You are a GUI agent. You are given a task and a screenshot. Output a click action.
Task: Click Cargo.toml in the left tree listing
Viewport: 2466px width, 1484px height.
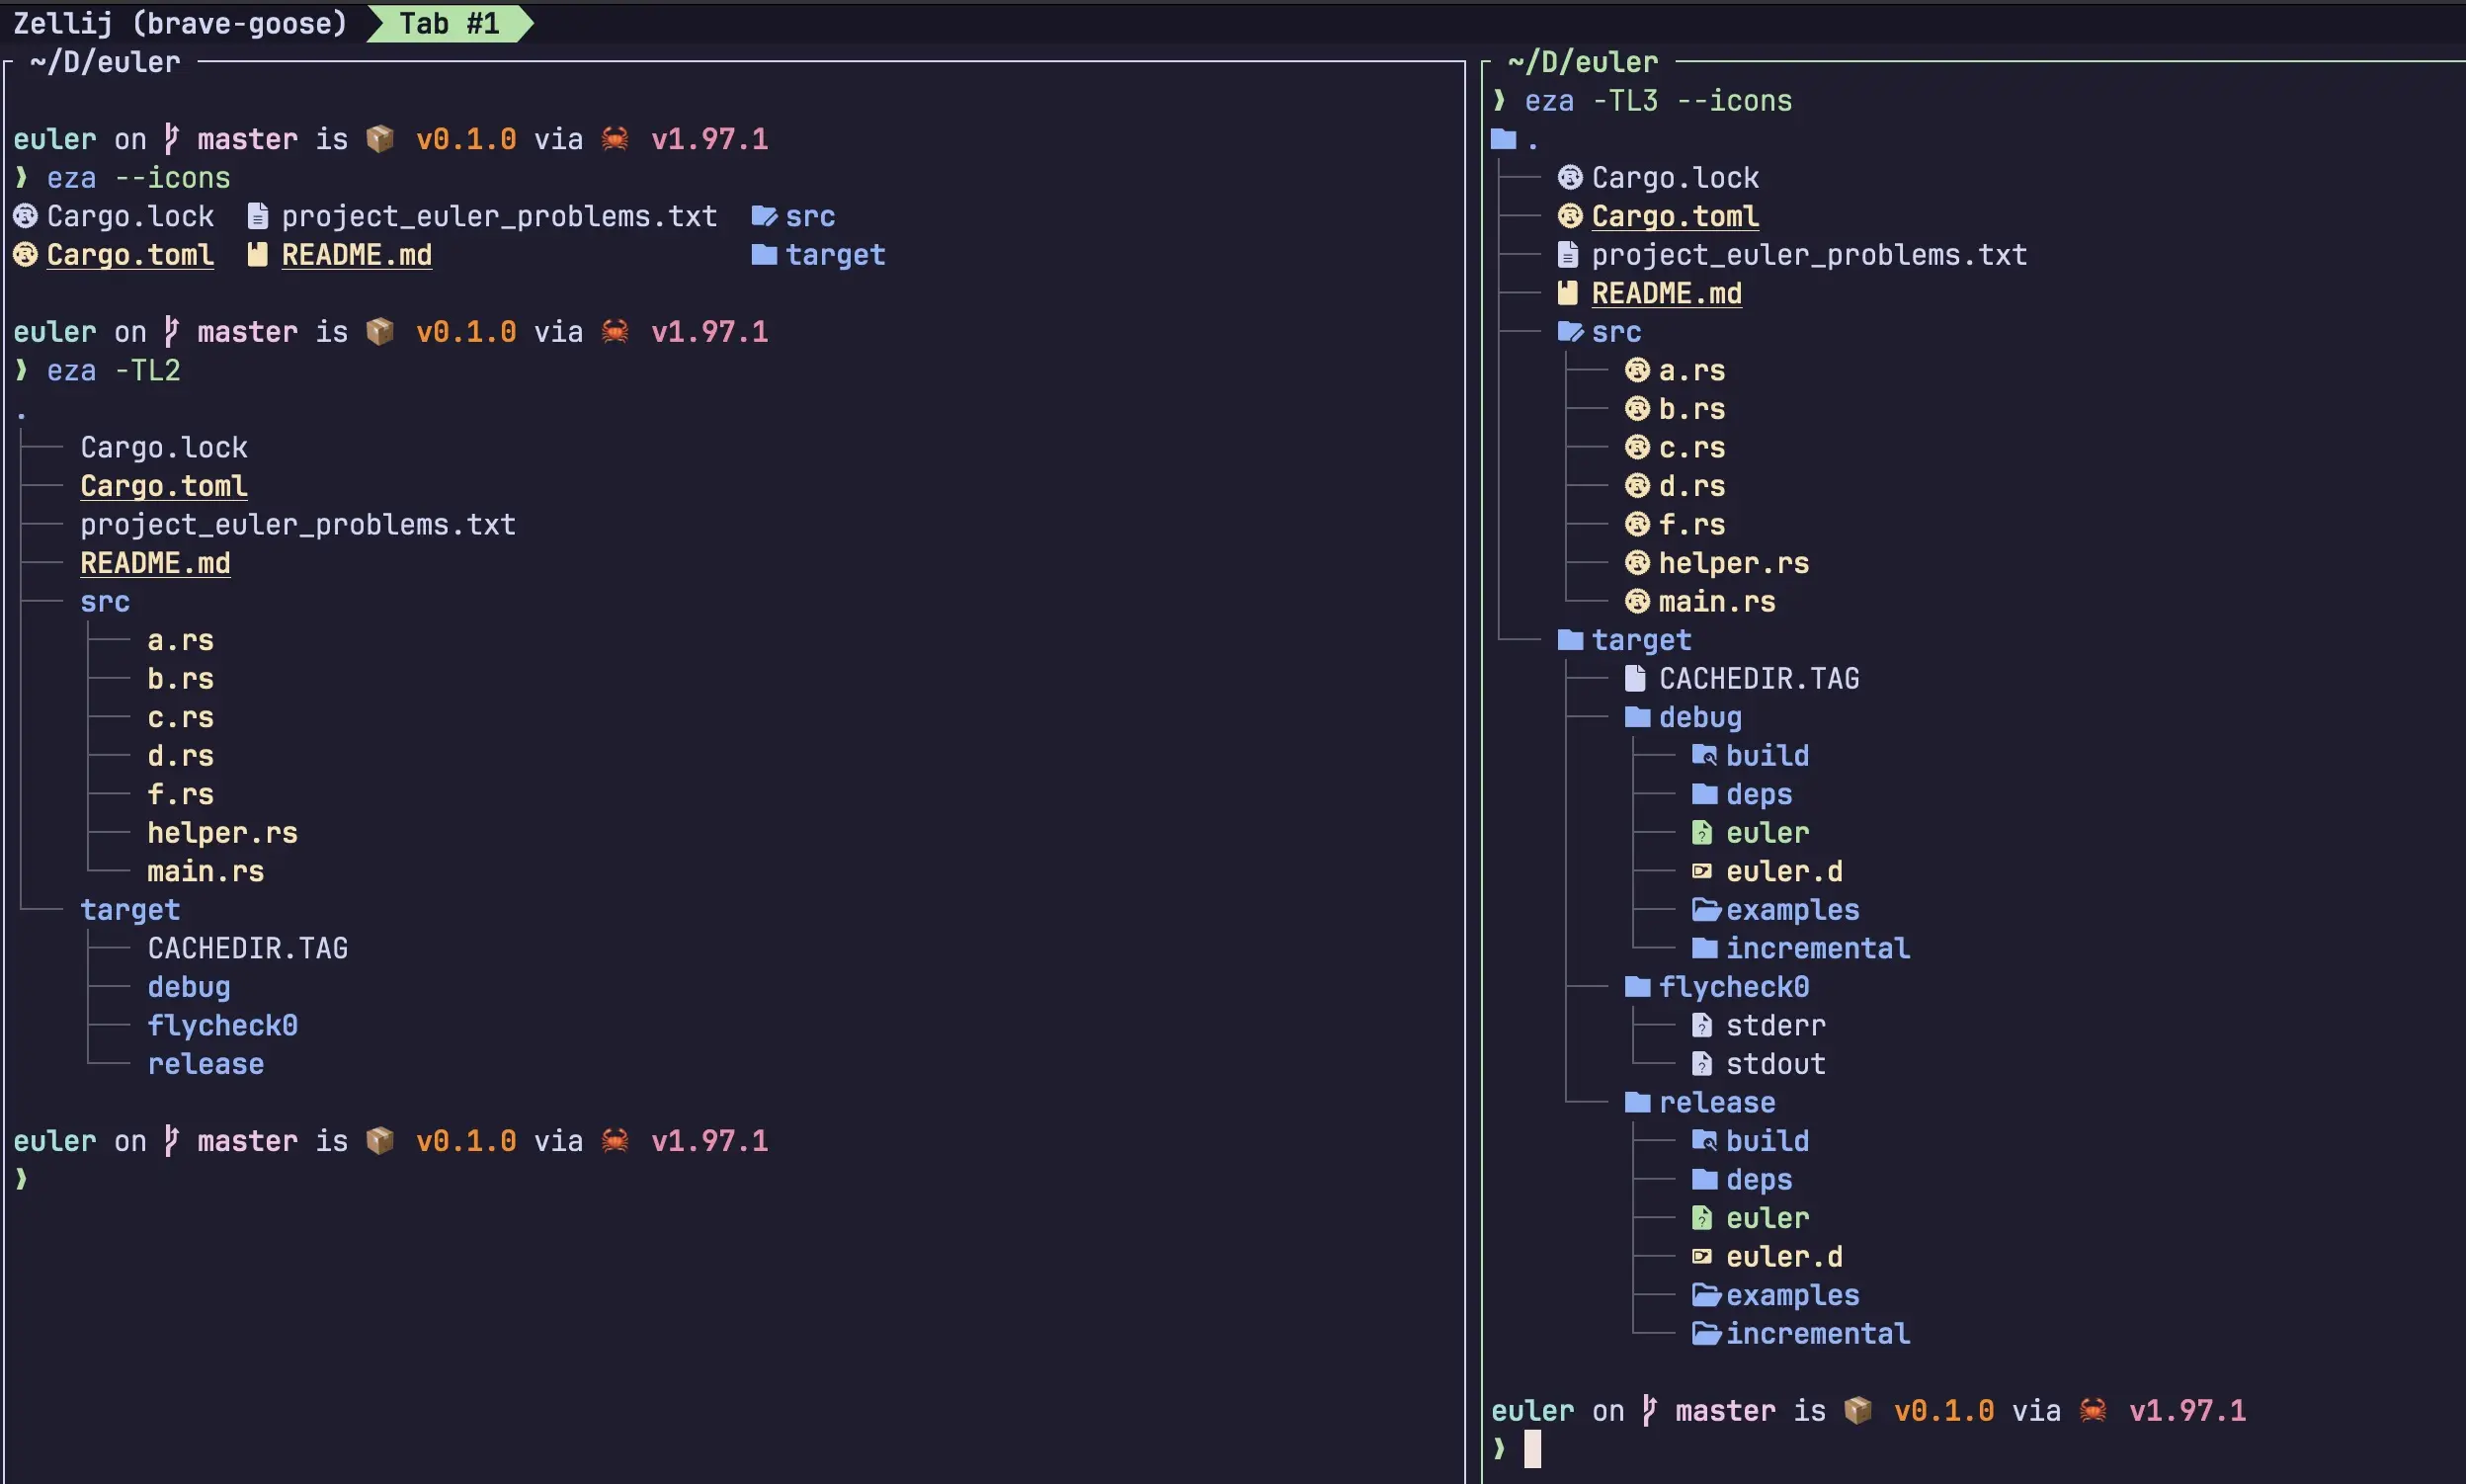point(164,486)
